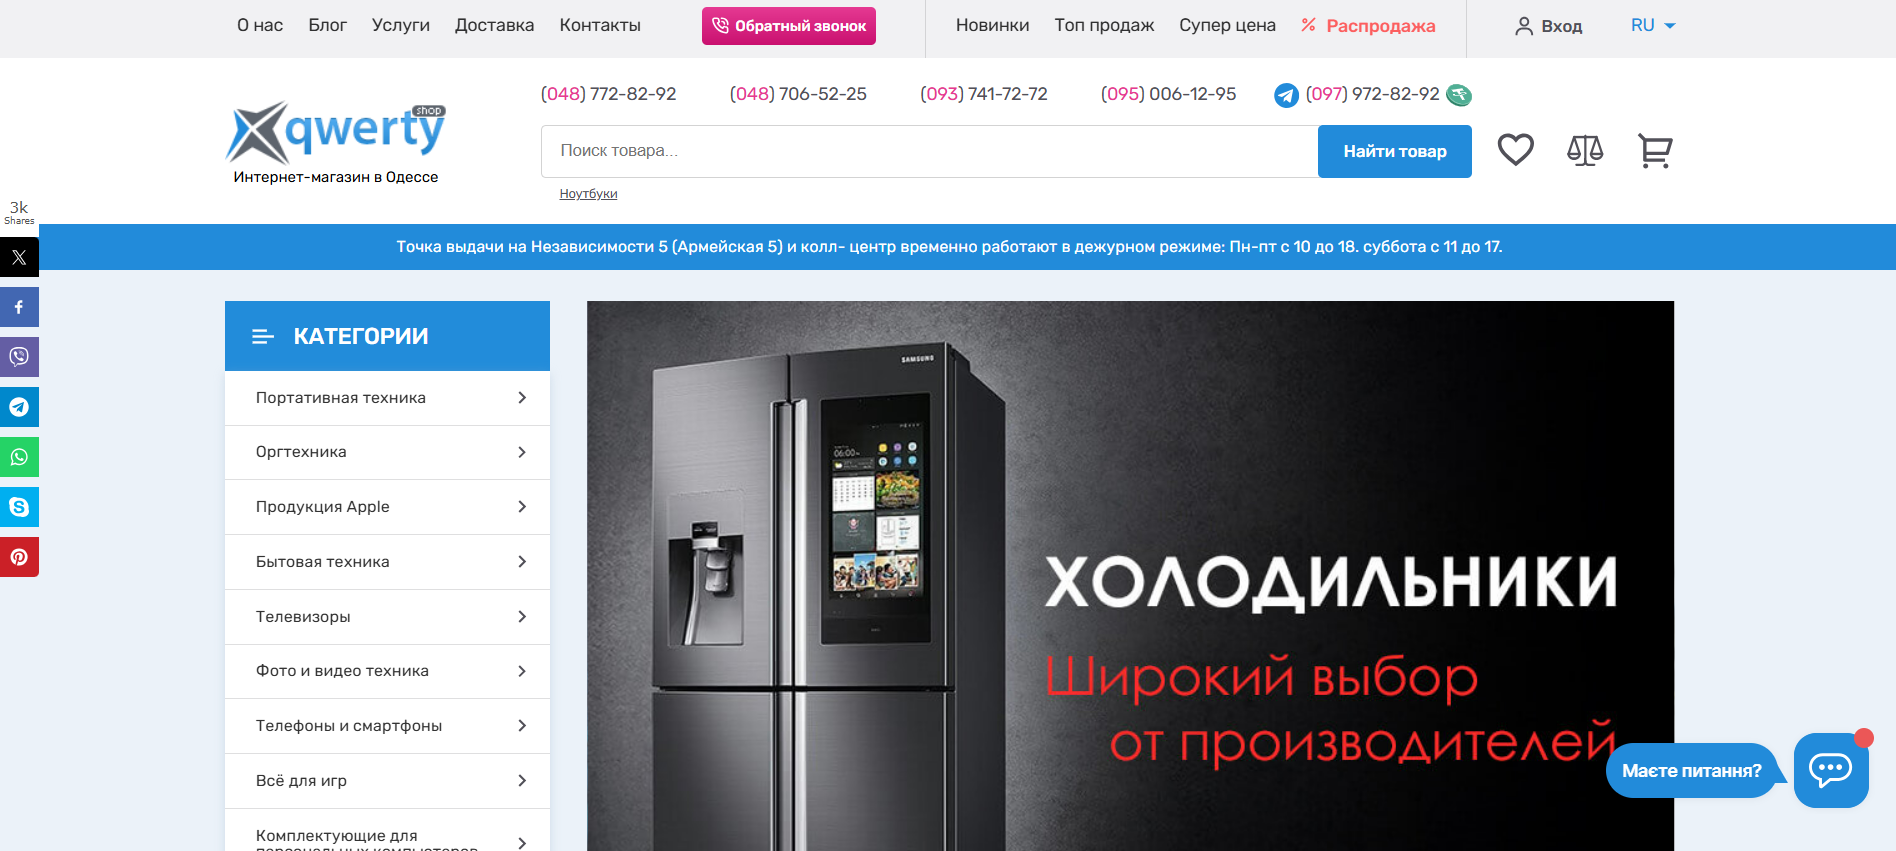Share page via WhatsApp sidebar icon
Viewport: 1896px width, 851px height.
[x=19, y=457]
